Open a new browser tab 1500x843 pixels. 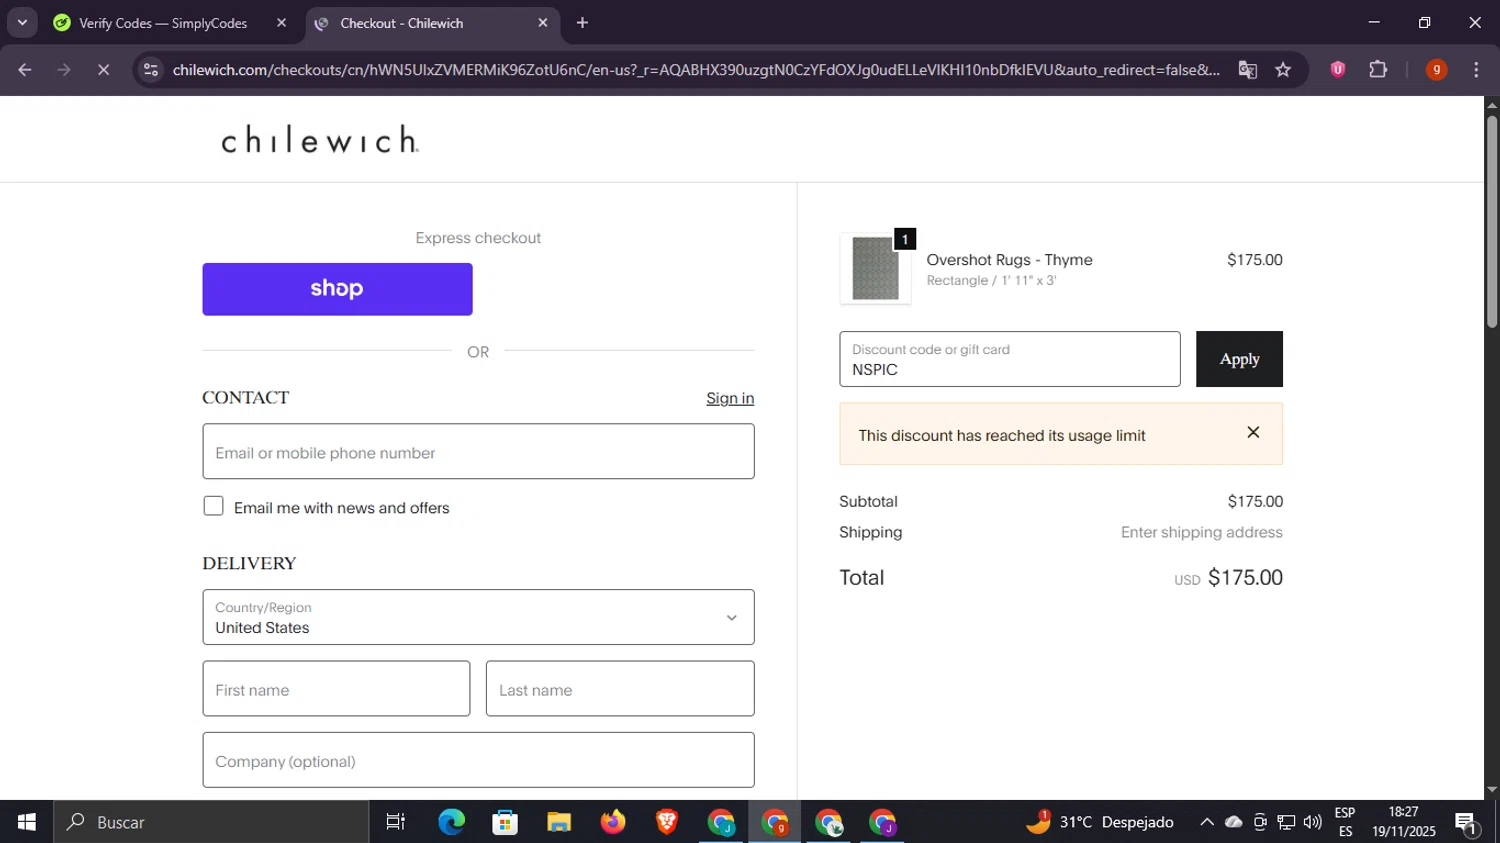coord(582,23)
